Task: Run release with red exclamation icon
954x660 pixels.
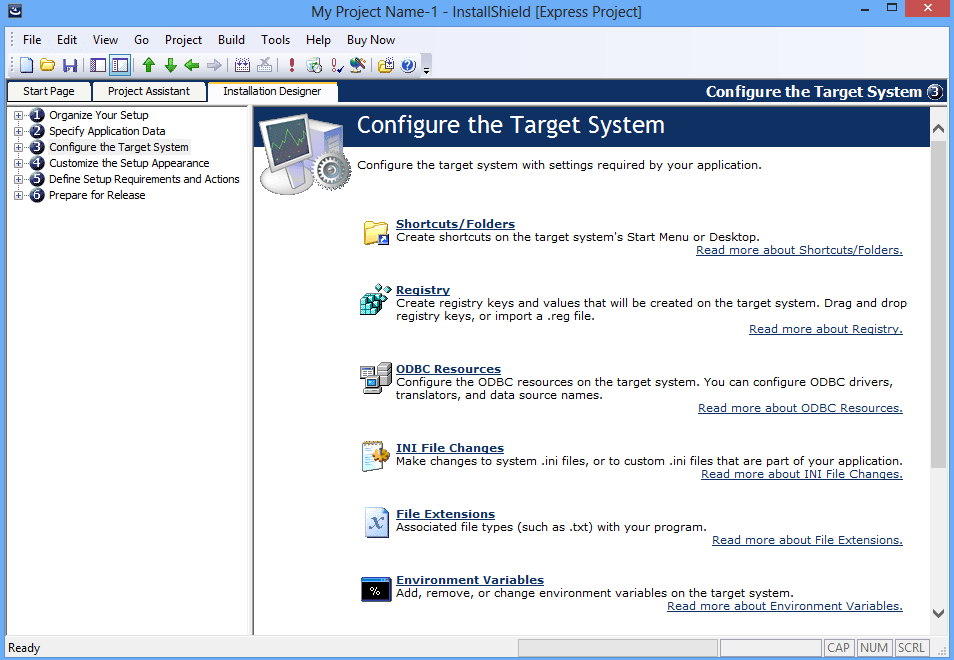Action: (x=292, y=65)
